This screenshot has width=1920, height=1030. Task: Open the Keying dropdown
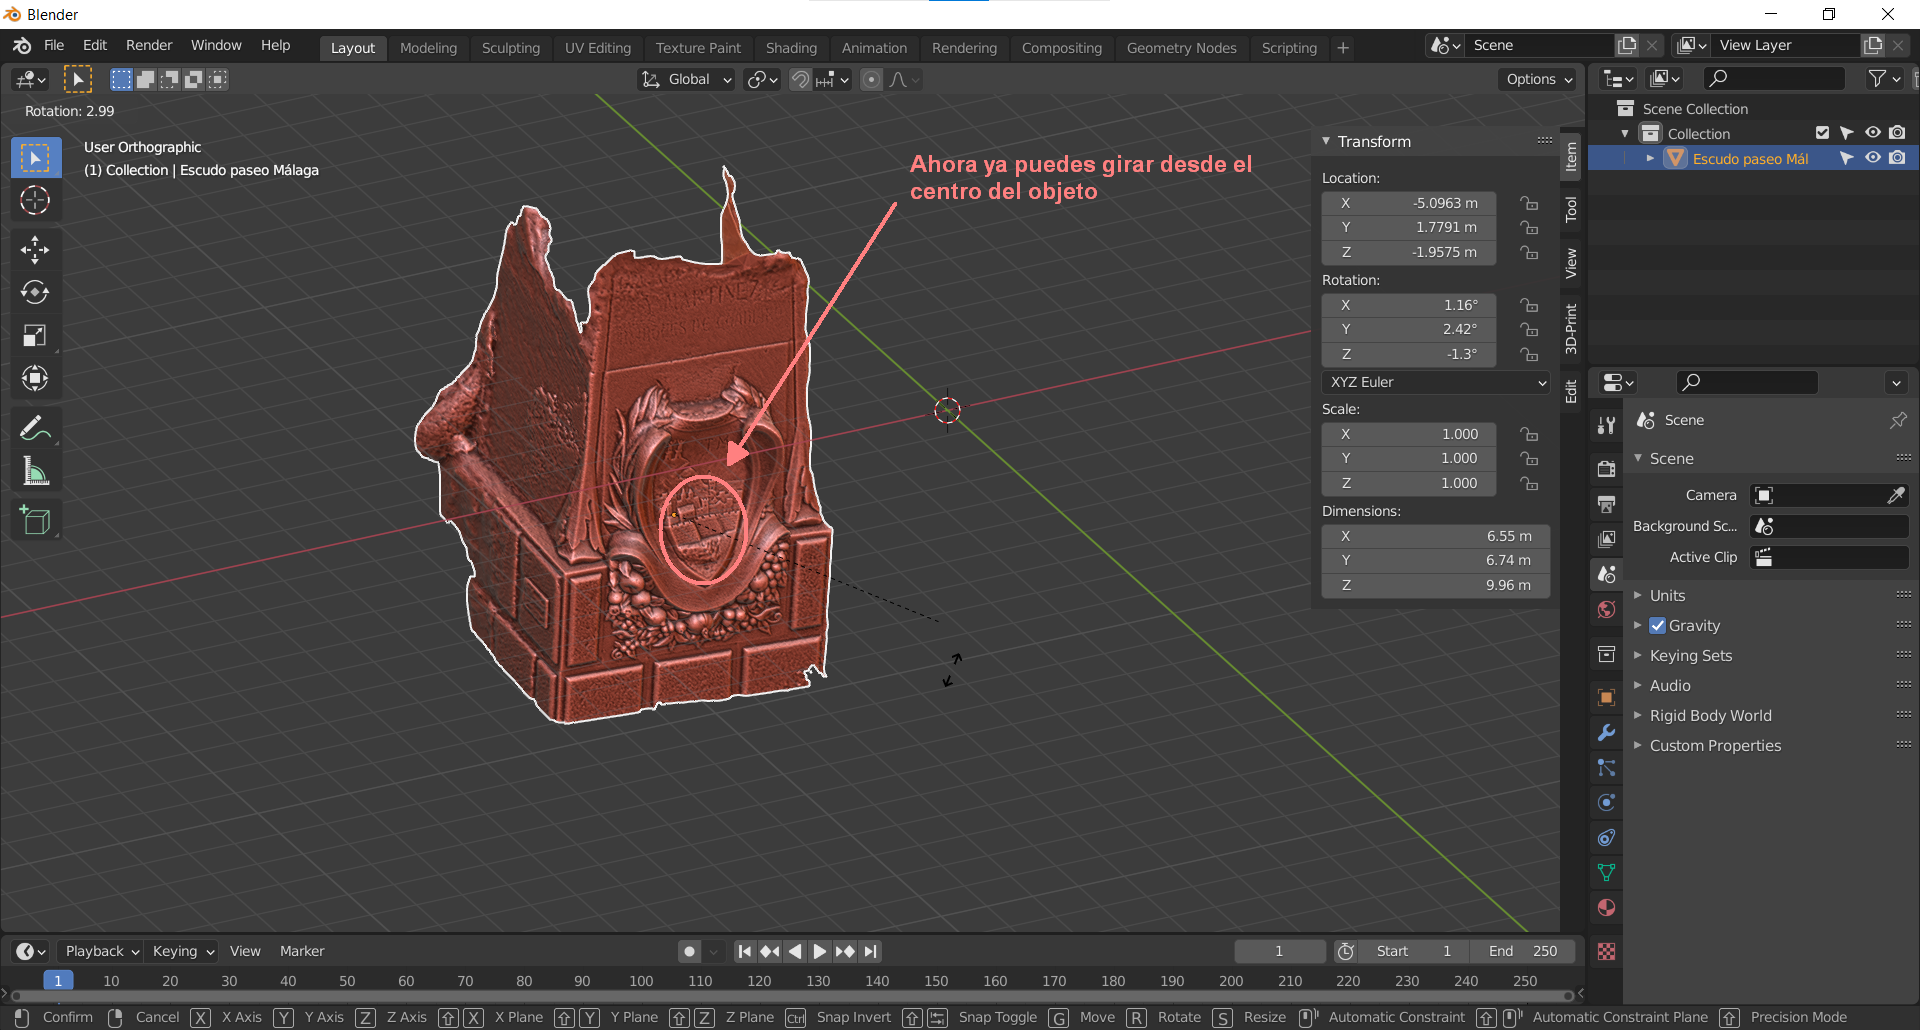(x=183, y=951)
